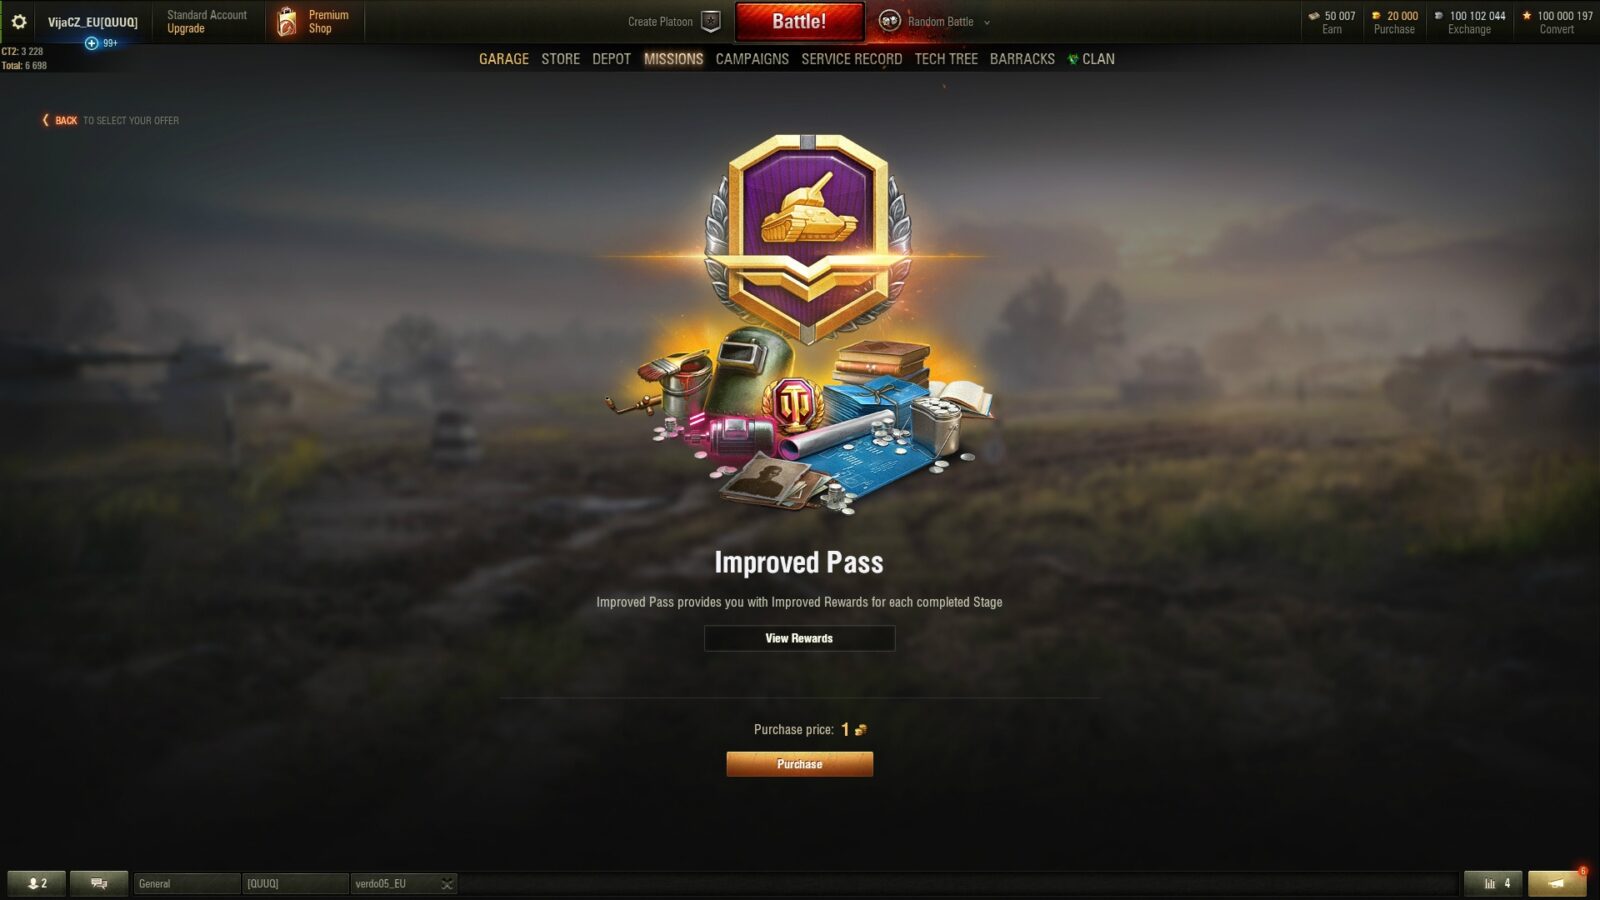The image size is (1600, 900).
Task: Click the blue plus 99+ icon
Action: 101,43
